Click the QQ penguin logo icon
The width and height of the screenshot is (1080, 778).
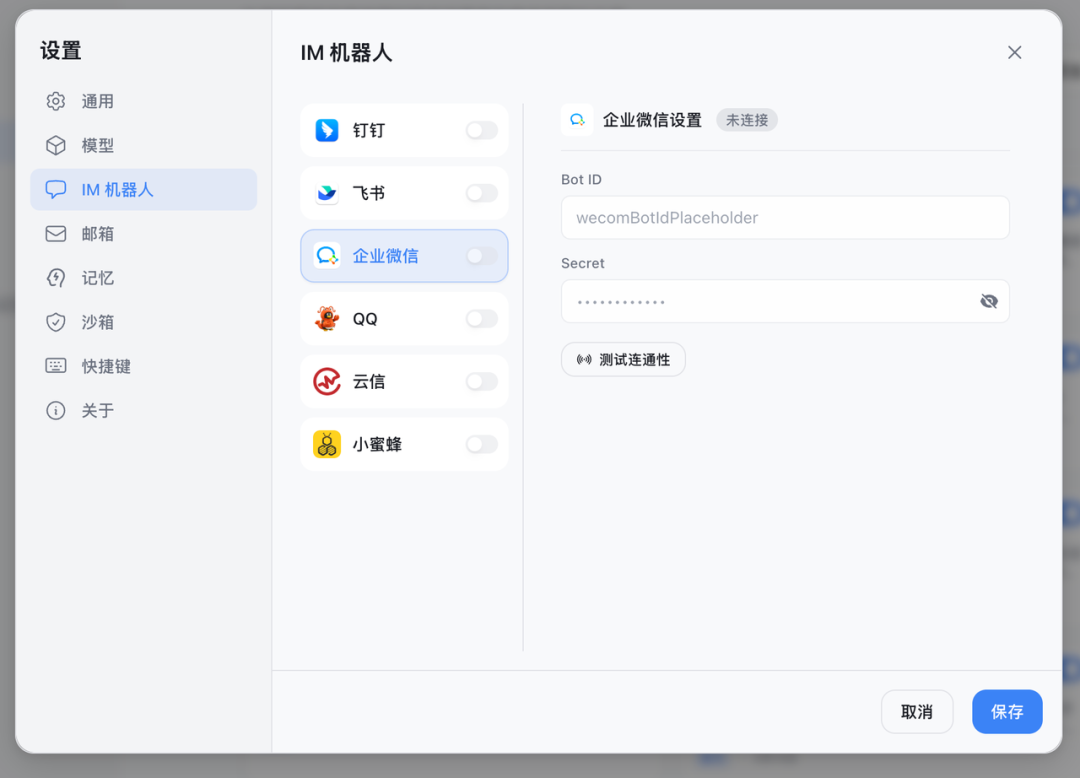point(326,319)
